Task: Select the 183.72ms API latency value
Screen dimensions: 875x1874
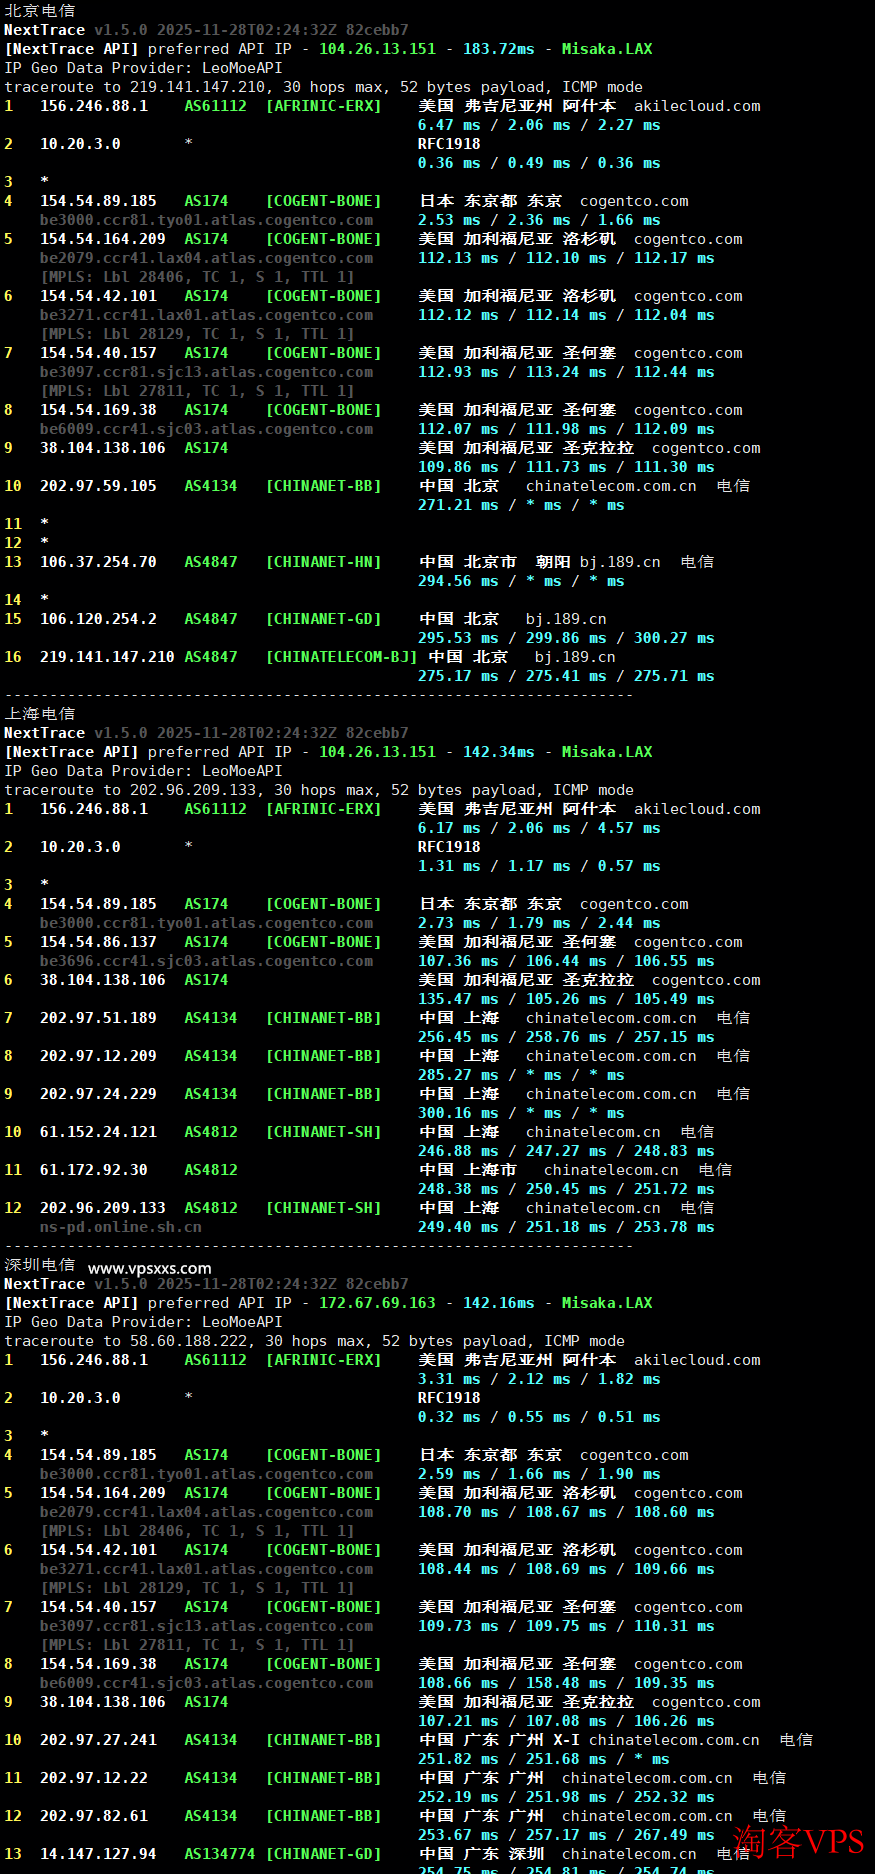Action: [498, 49]
